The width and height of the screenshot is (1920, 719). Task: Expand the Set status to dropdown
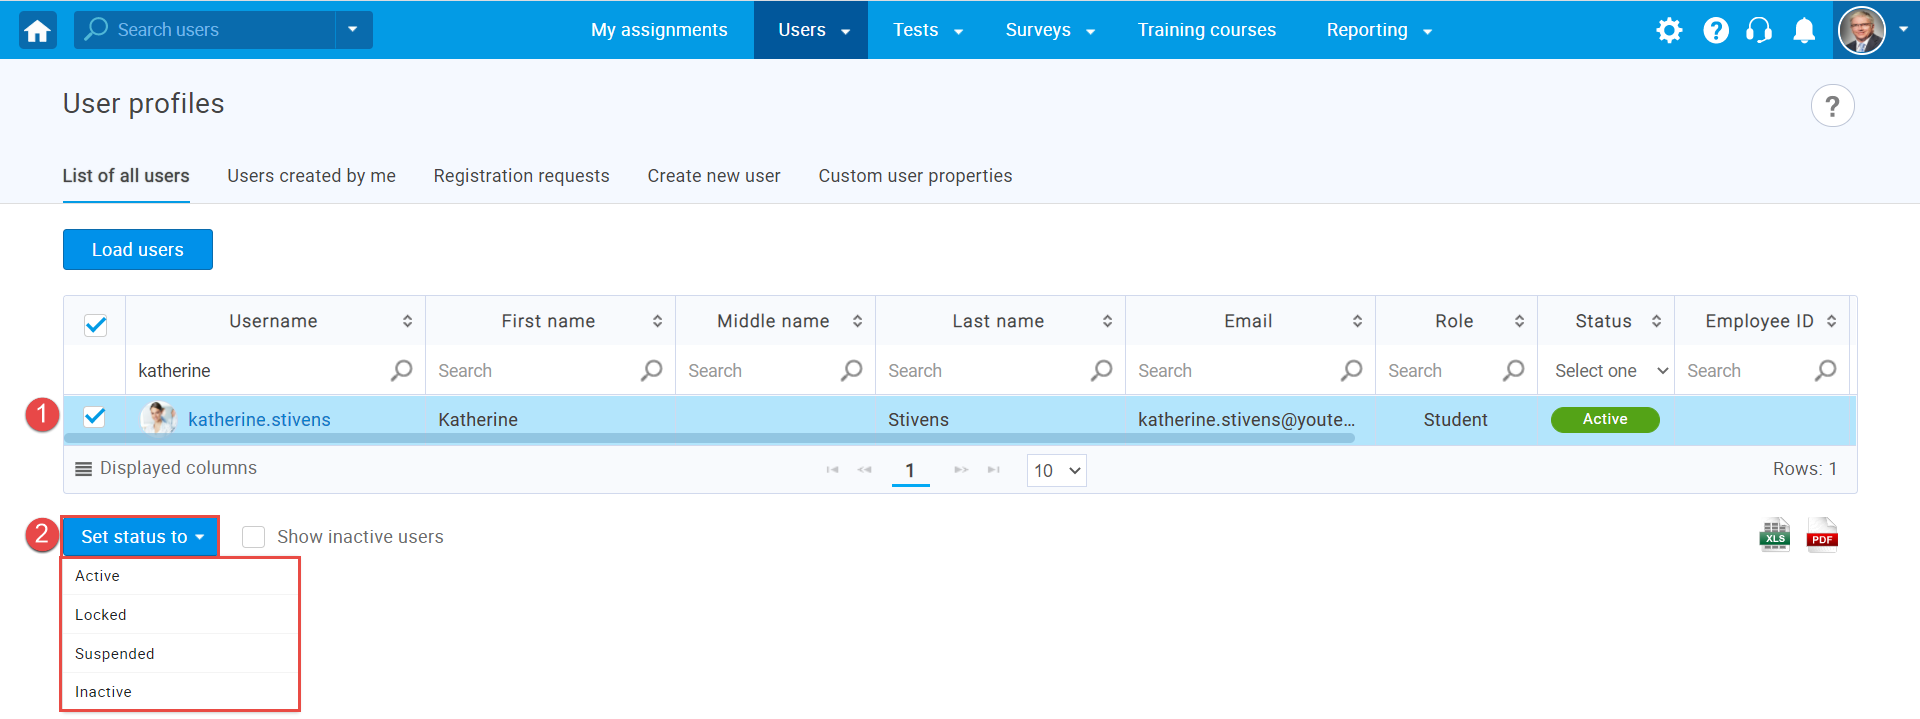tap(141, 537)
